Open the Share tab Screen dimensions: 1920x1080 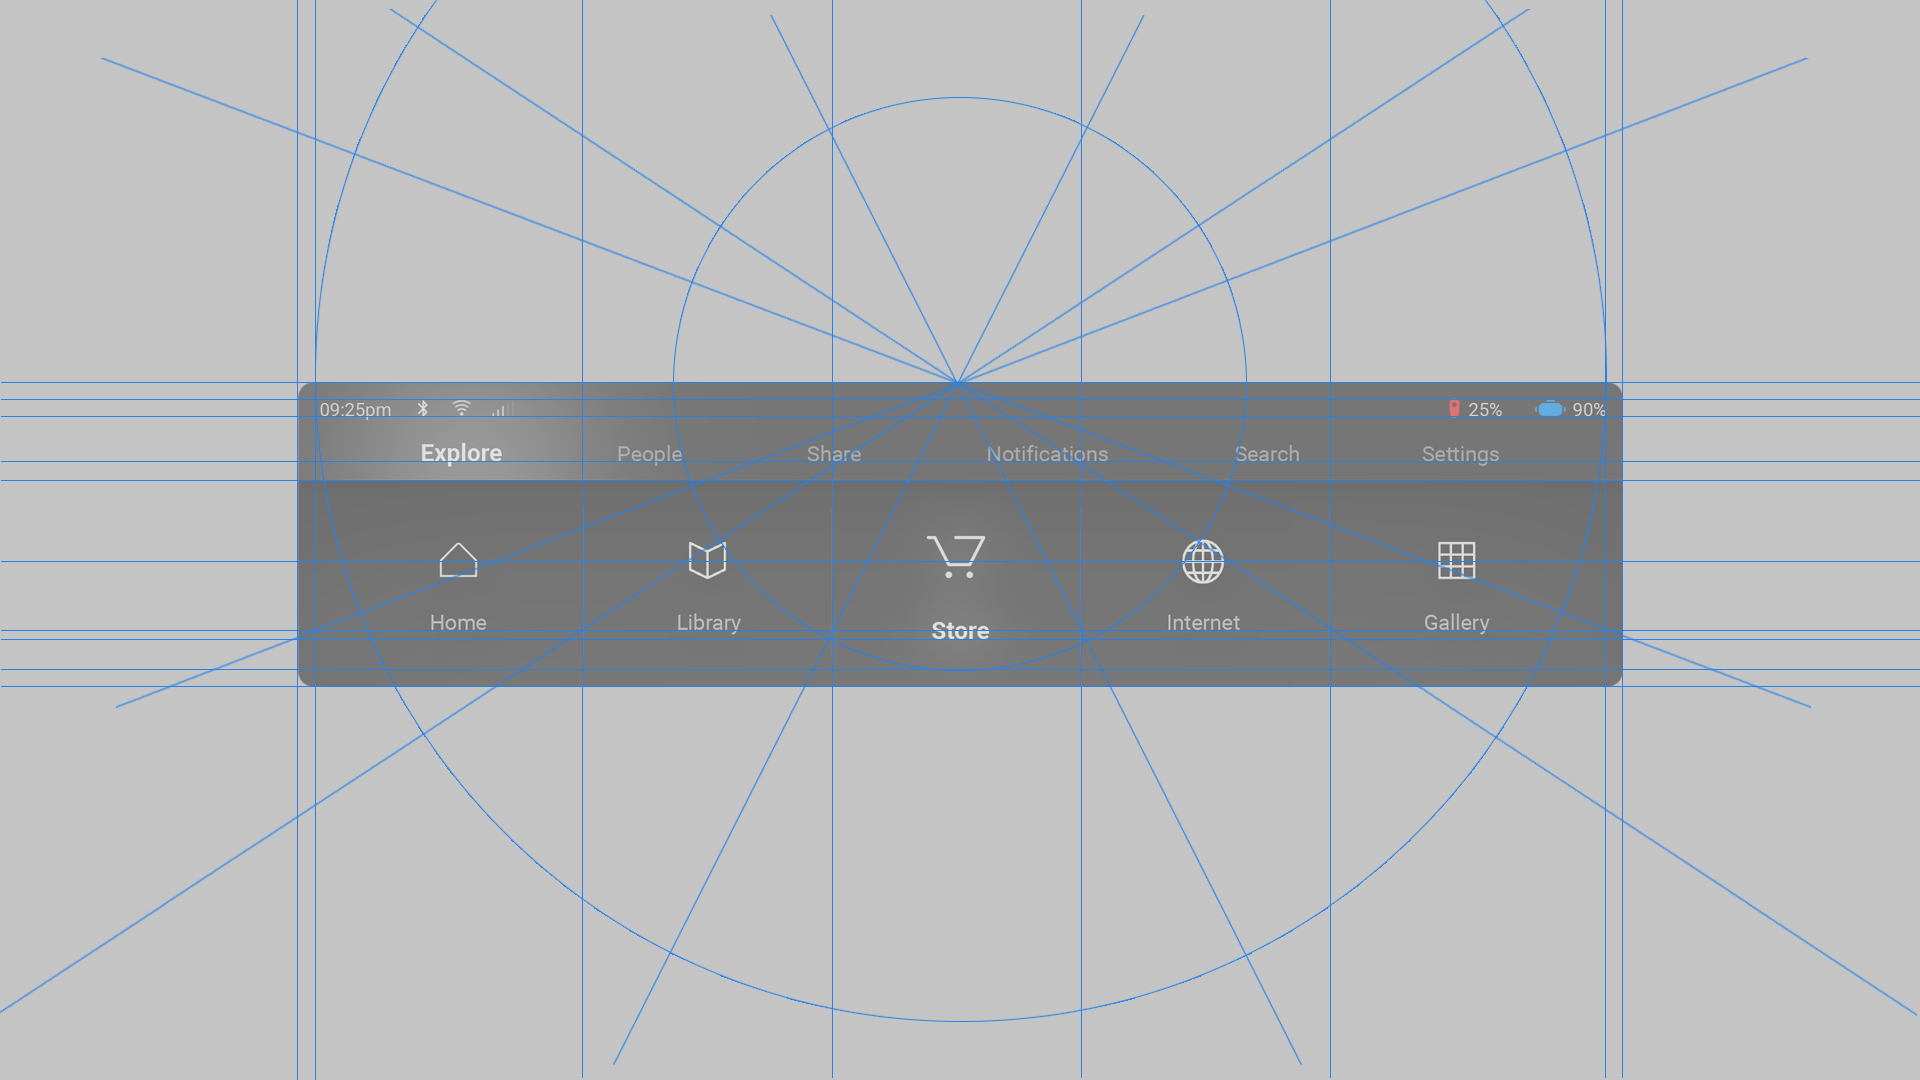(x=834, y=454)
